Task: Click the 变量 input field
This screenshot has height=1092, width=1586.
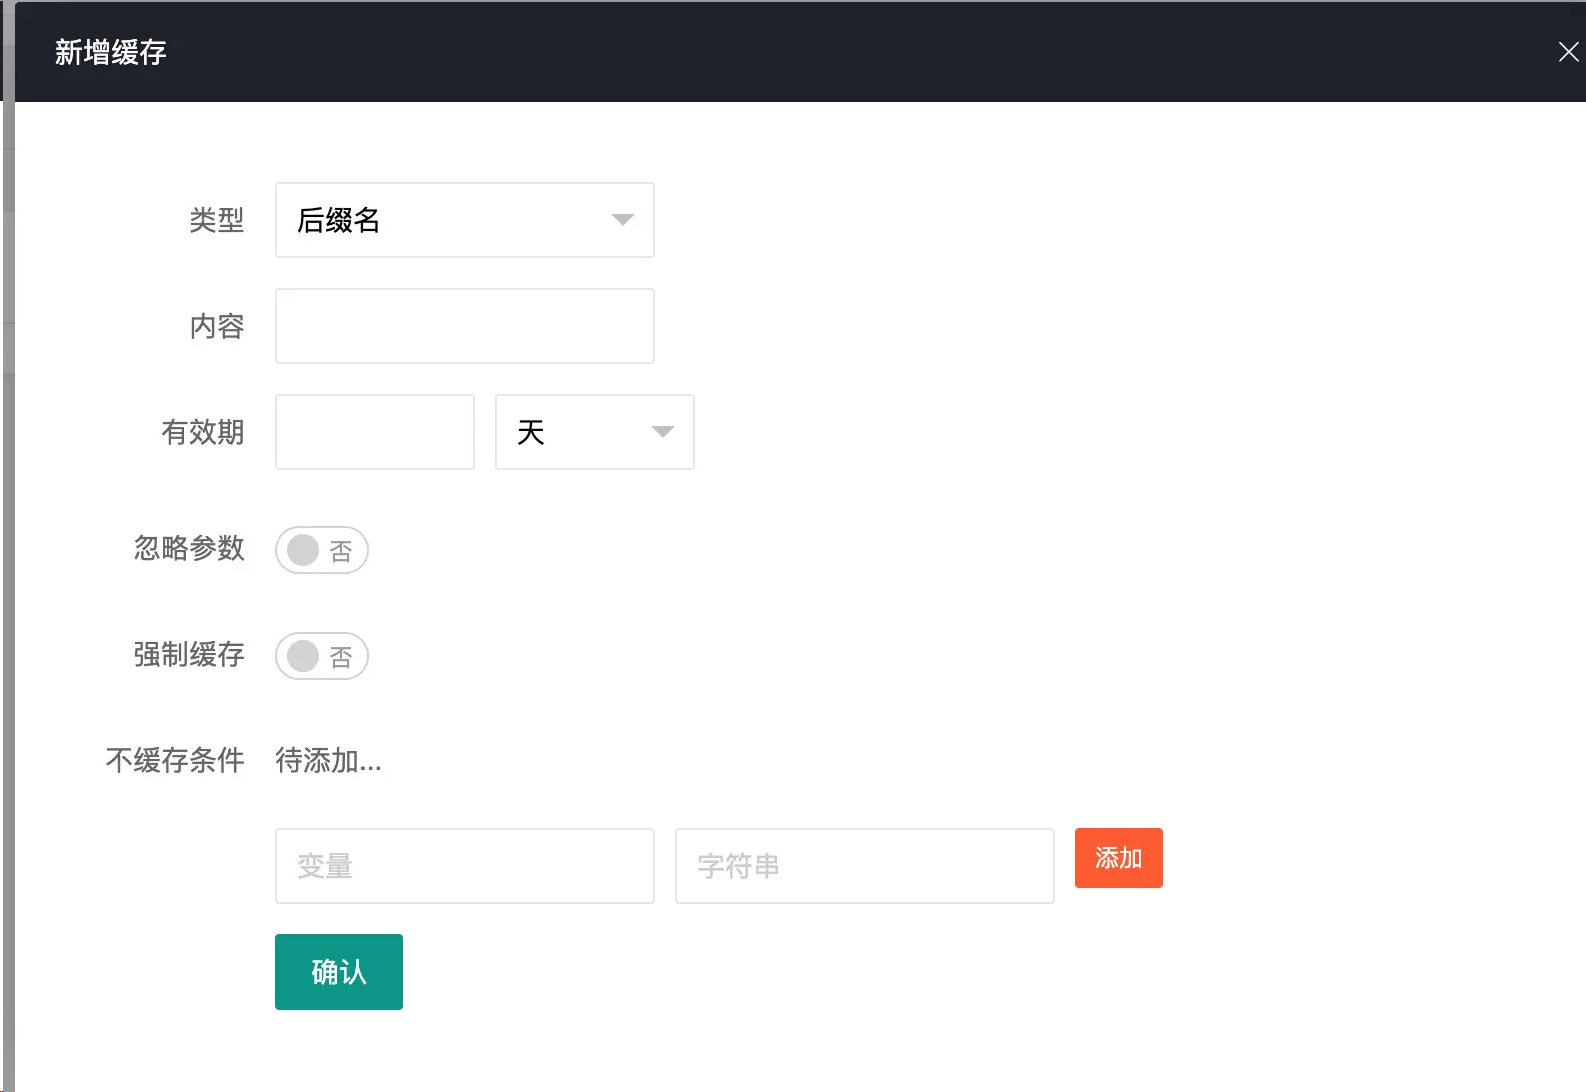Action: click(464, 866)
